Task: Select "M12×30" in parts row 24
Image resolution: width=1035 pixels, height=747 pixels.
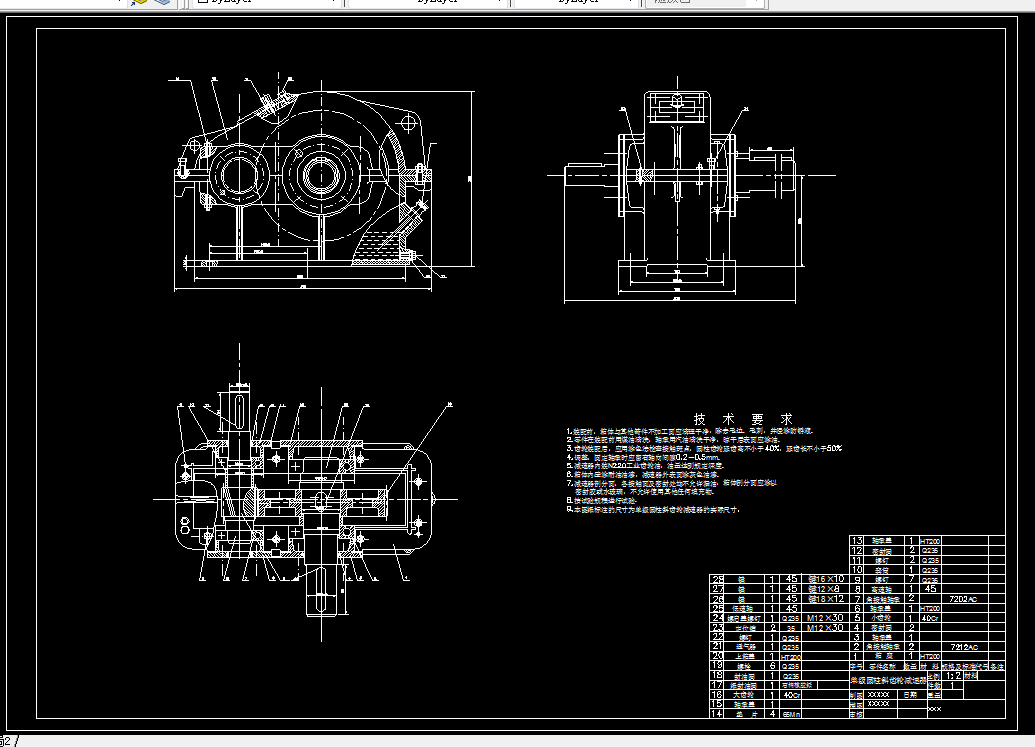Action: [x=825, y=618]
